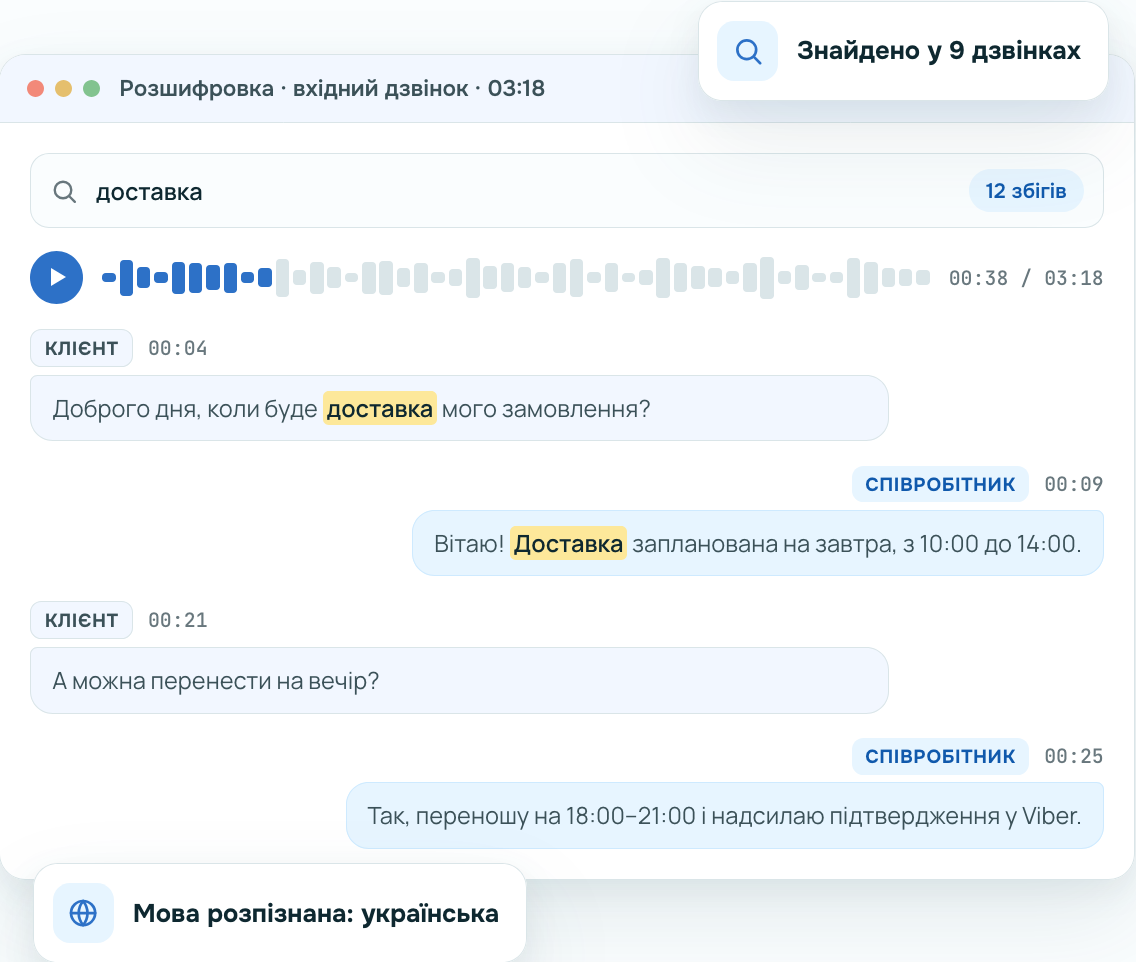Click the audio waveform progress bar
Image resolution: width=1136 pixels, height=962 pixels.
(516, 277)
